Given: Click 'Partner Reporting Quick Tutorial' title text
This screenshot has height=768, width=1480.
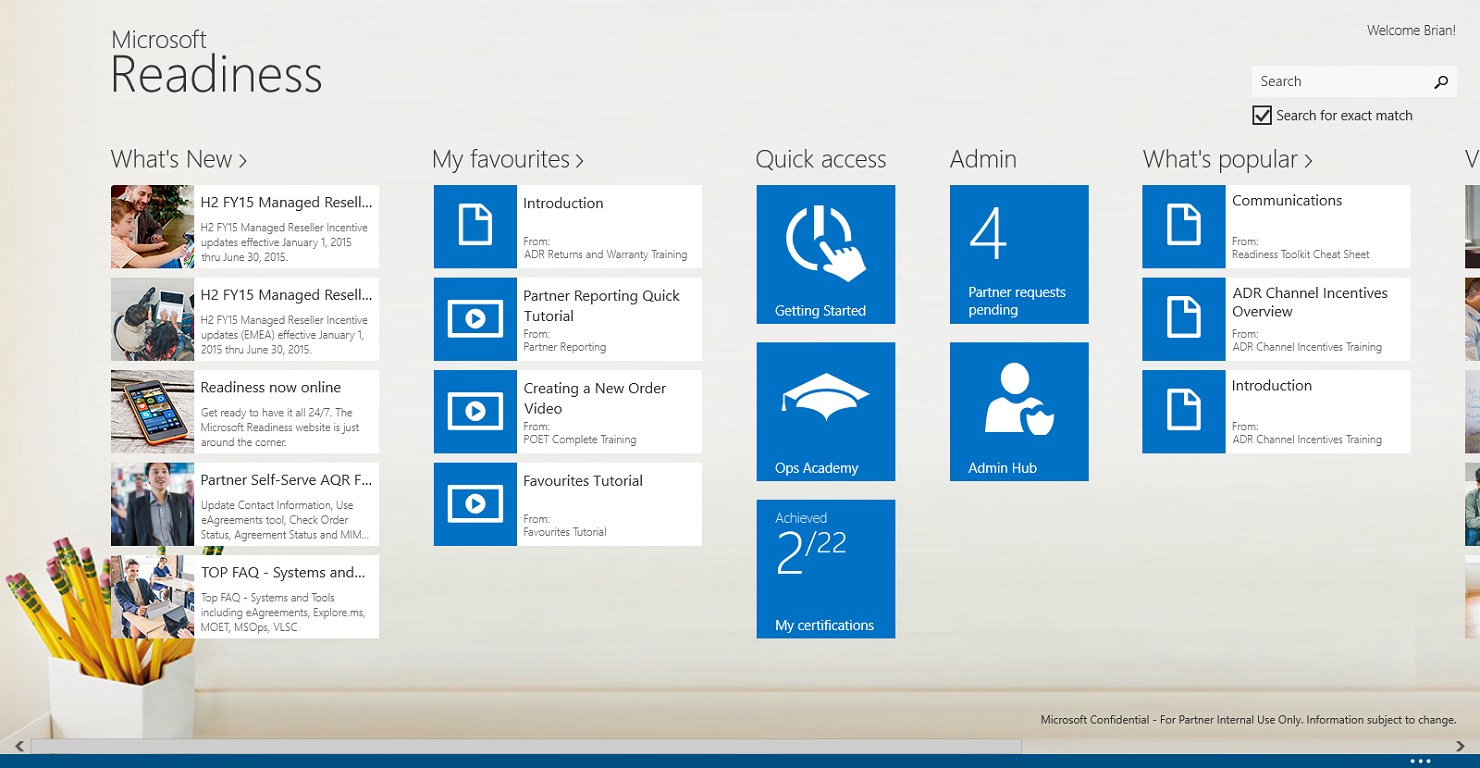Looking at the screenshot, I should pos(601,306).
